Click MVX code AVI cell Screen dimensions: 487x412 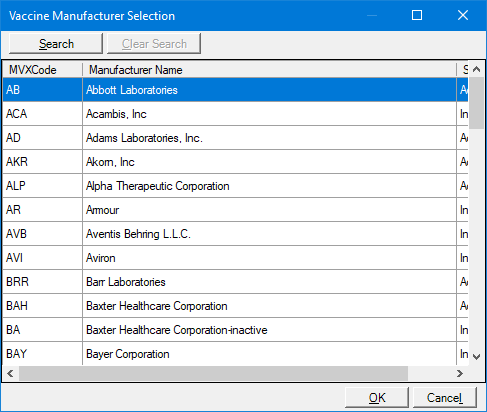click(43, 258)
